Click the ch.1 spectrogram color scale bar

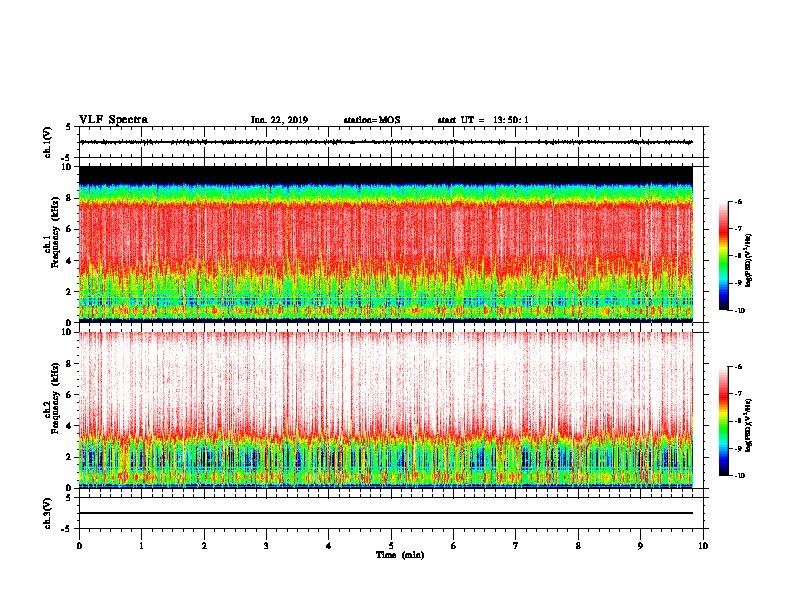click(x=723, y=256)
